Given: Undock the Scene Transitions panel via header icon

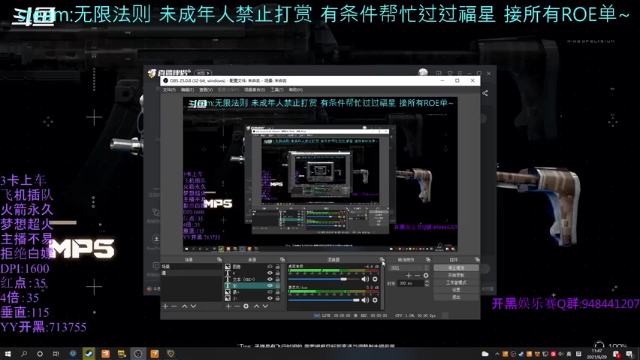Looking at the screenshot, I should click(428, 260).
